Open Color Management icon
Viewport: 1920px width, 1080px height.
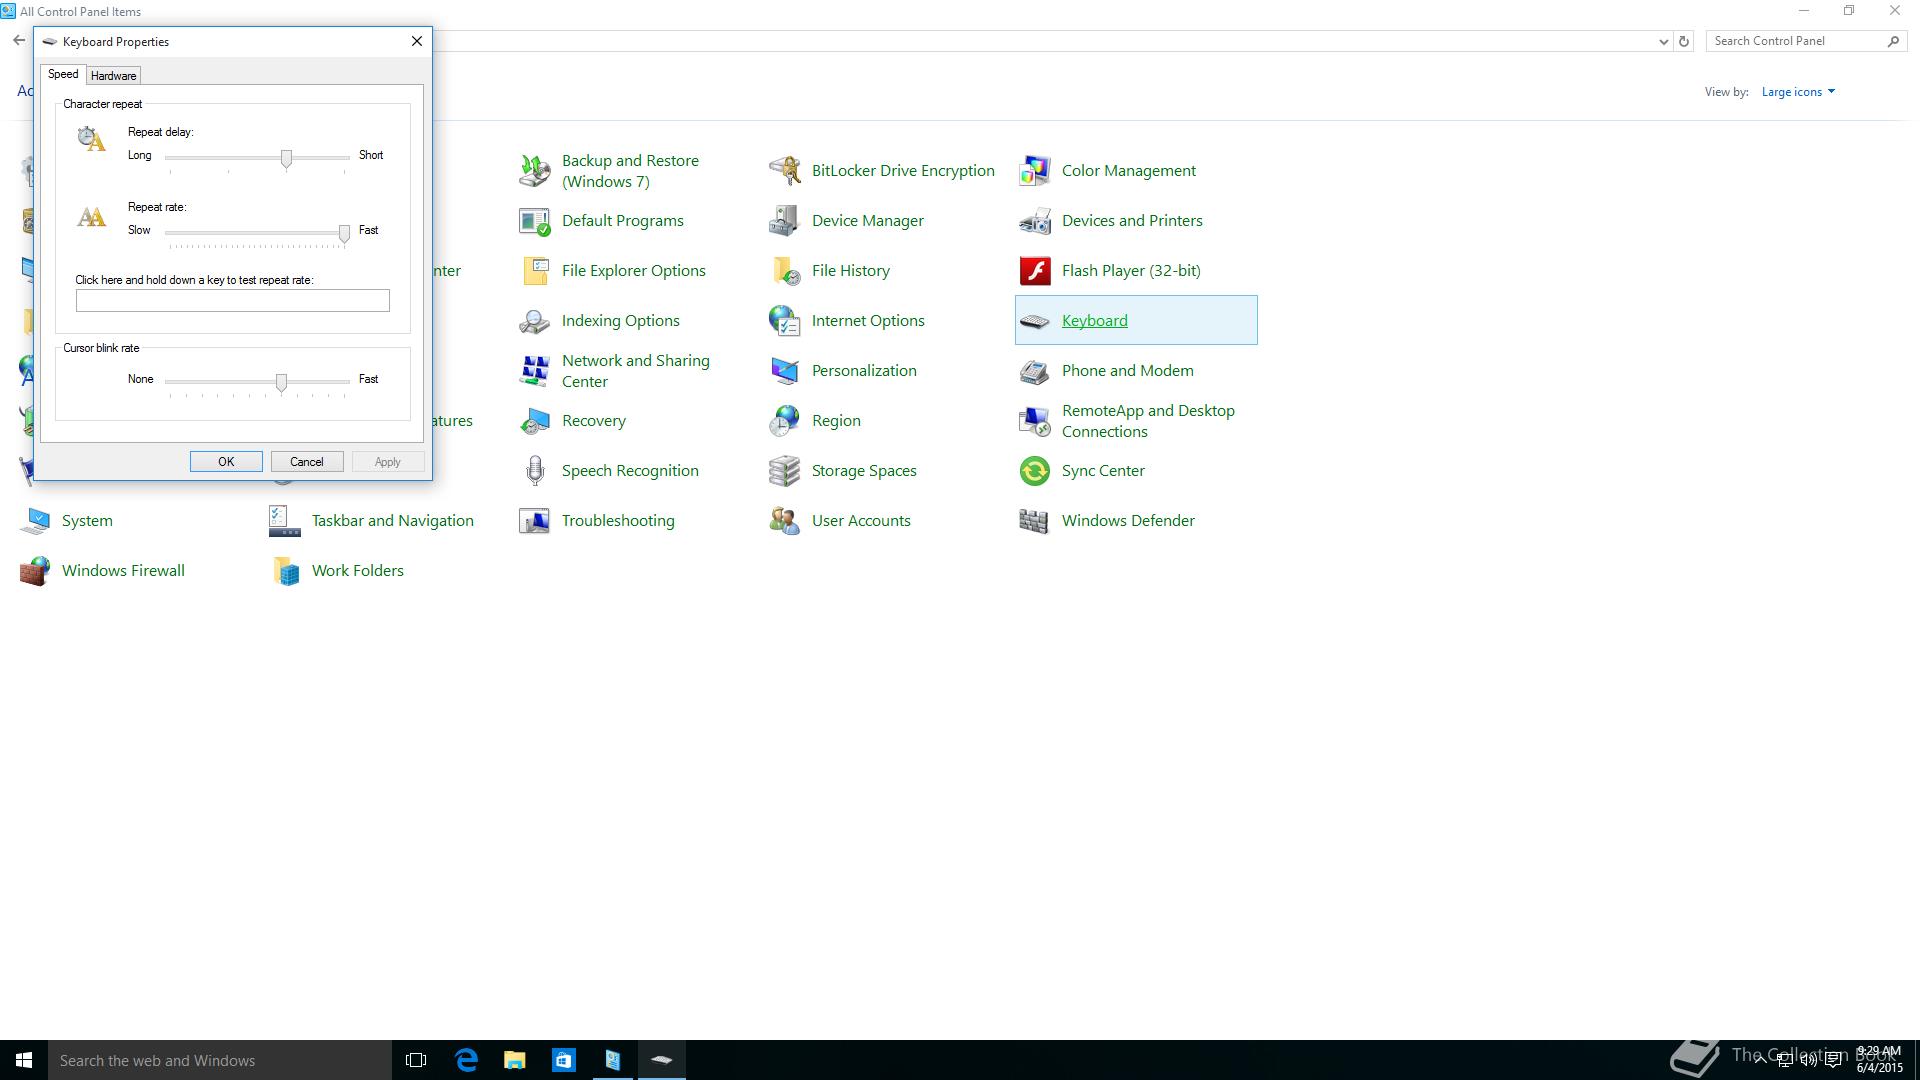tap(1034, 171)
